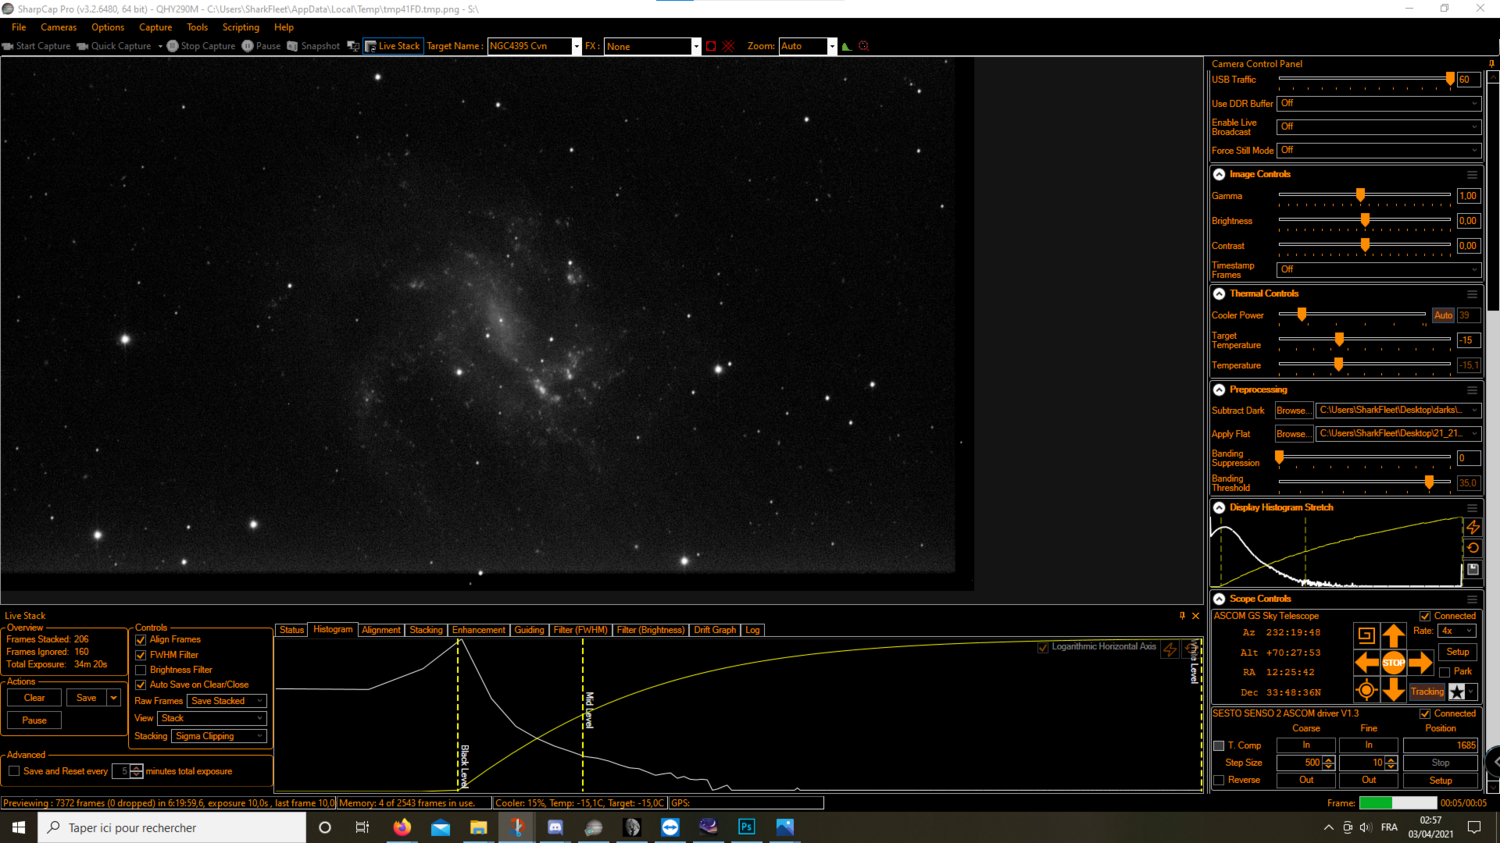Toggle the FWHM Filter checkbox
The image size is (1500, 843).
140,655
